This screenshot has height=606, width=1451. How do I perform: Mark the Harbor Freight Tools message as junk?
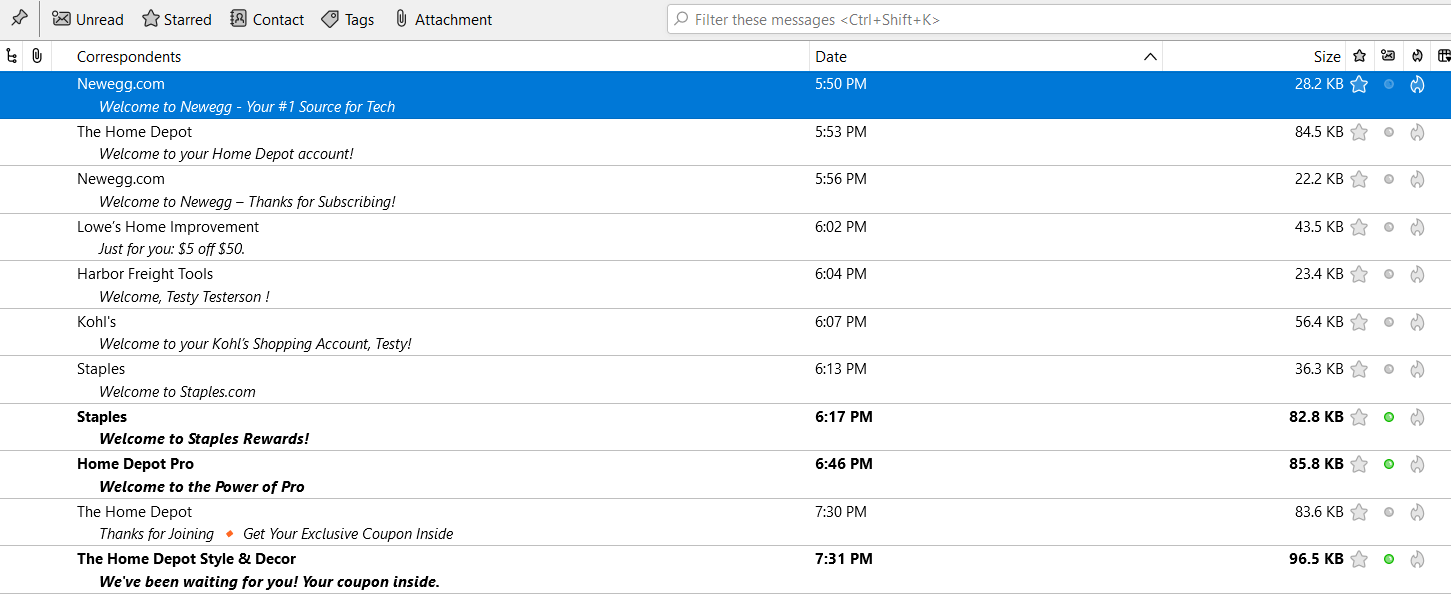pyautogui.click(x=1417, y=274)
